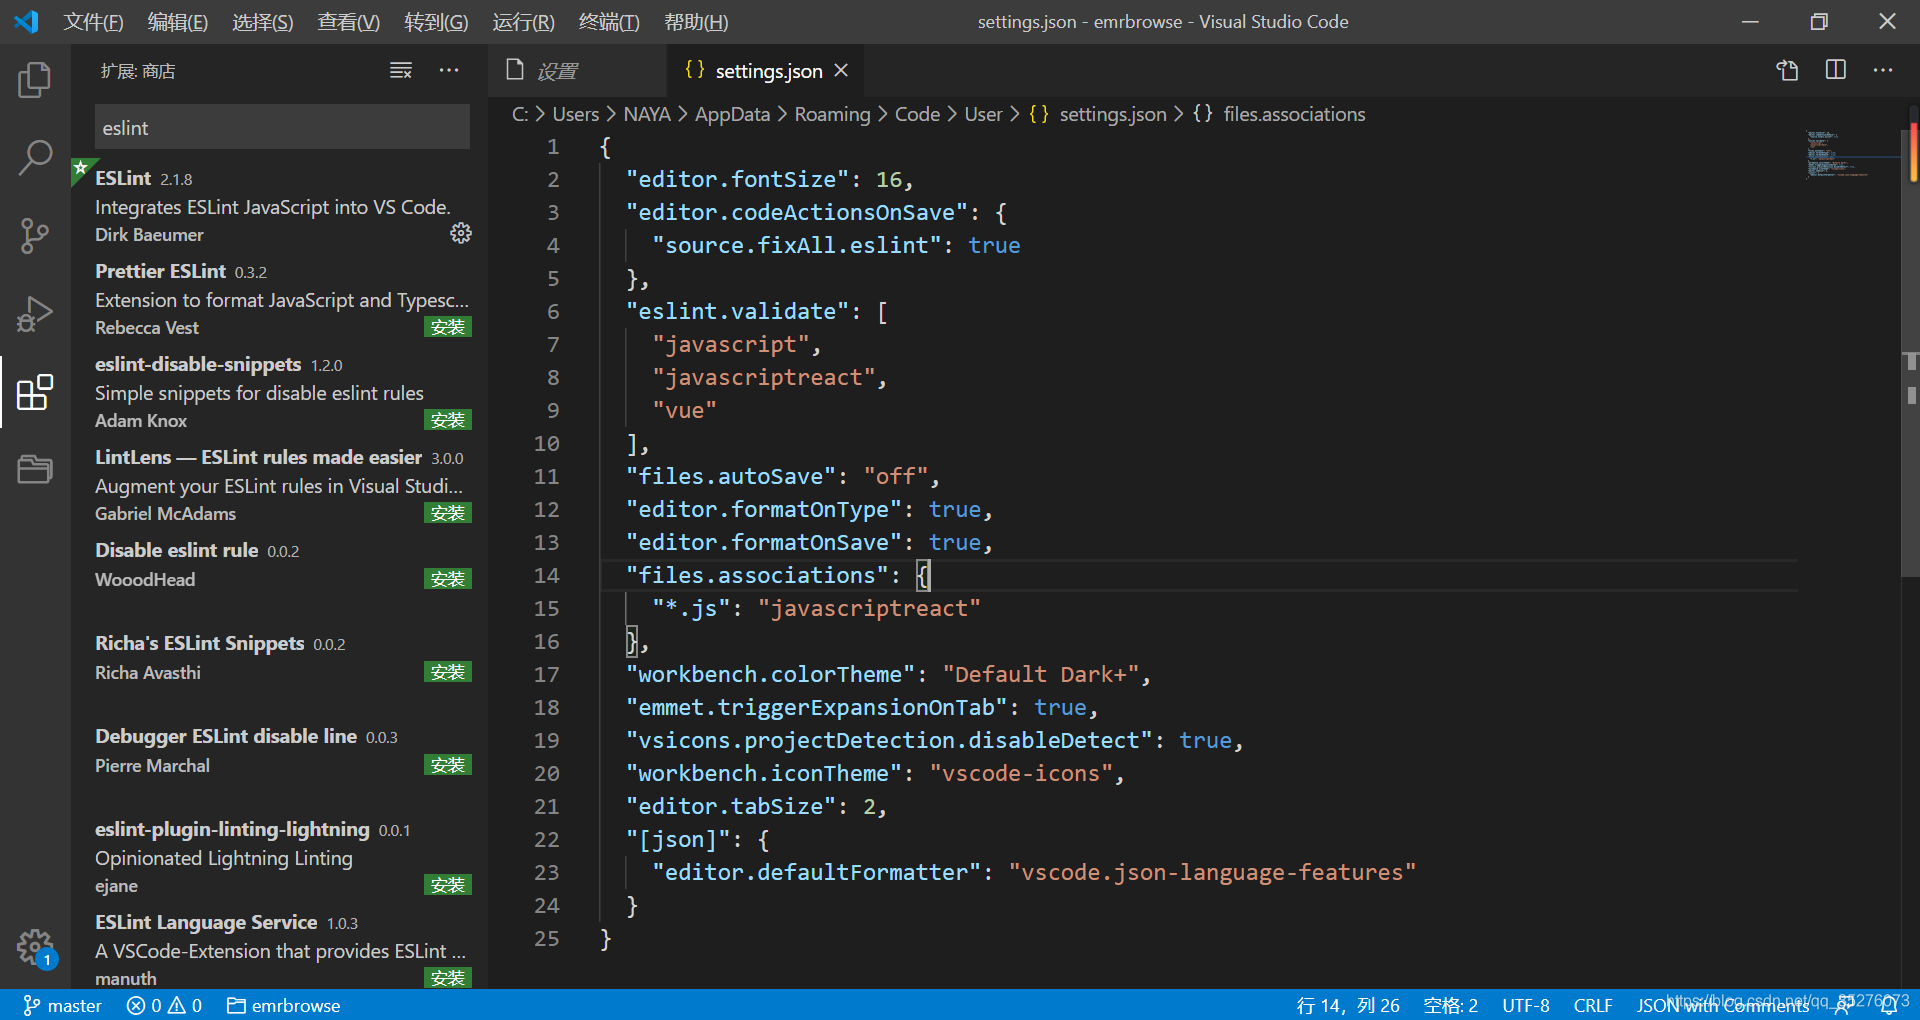Switch to the 设置 tab
Viewport: 1920px width, 1020px height.
click(577, 70)
